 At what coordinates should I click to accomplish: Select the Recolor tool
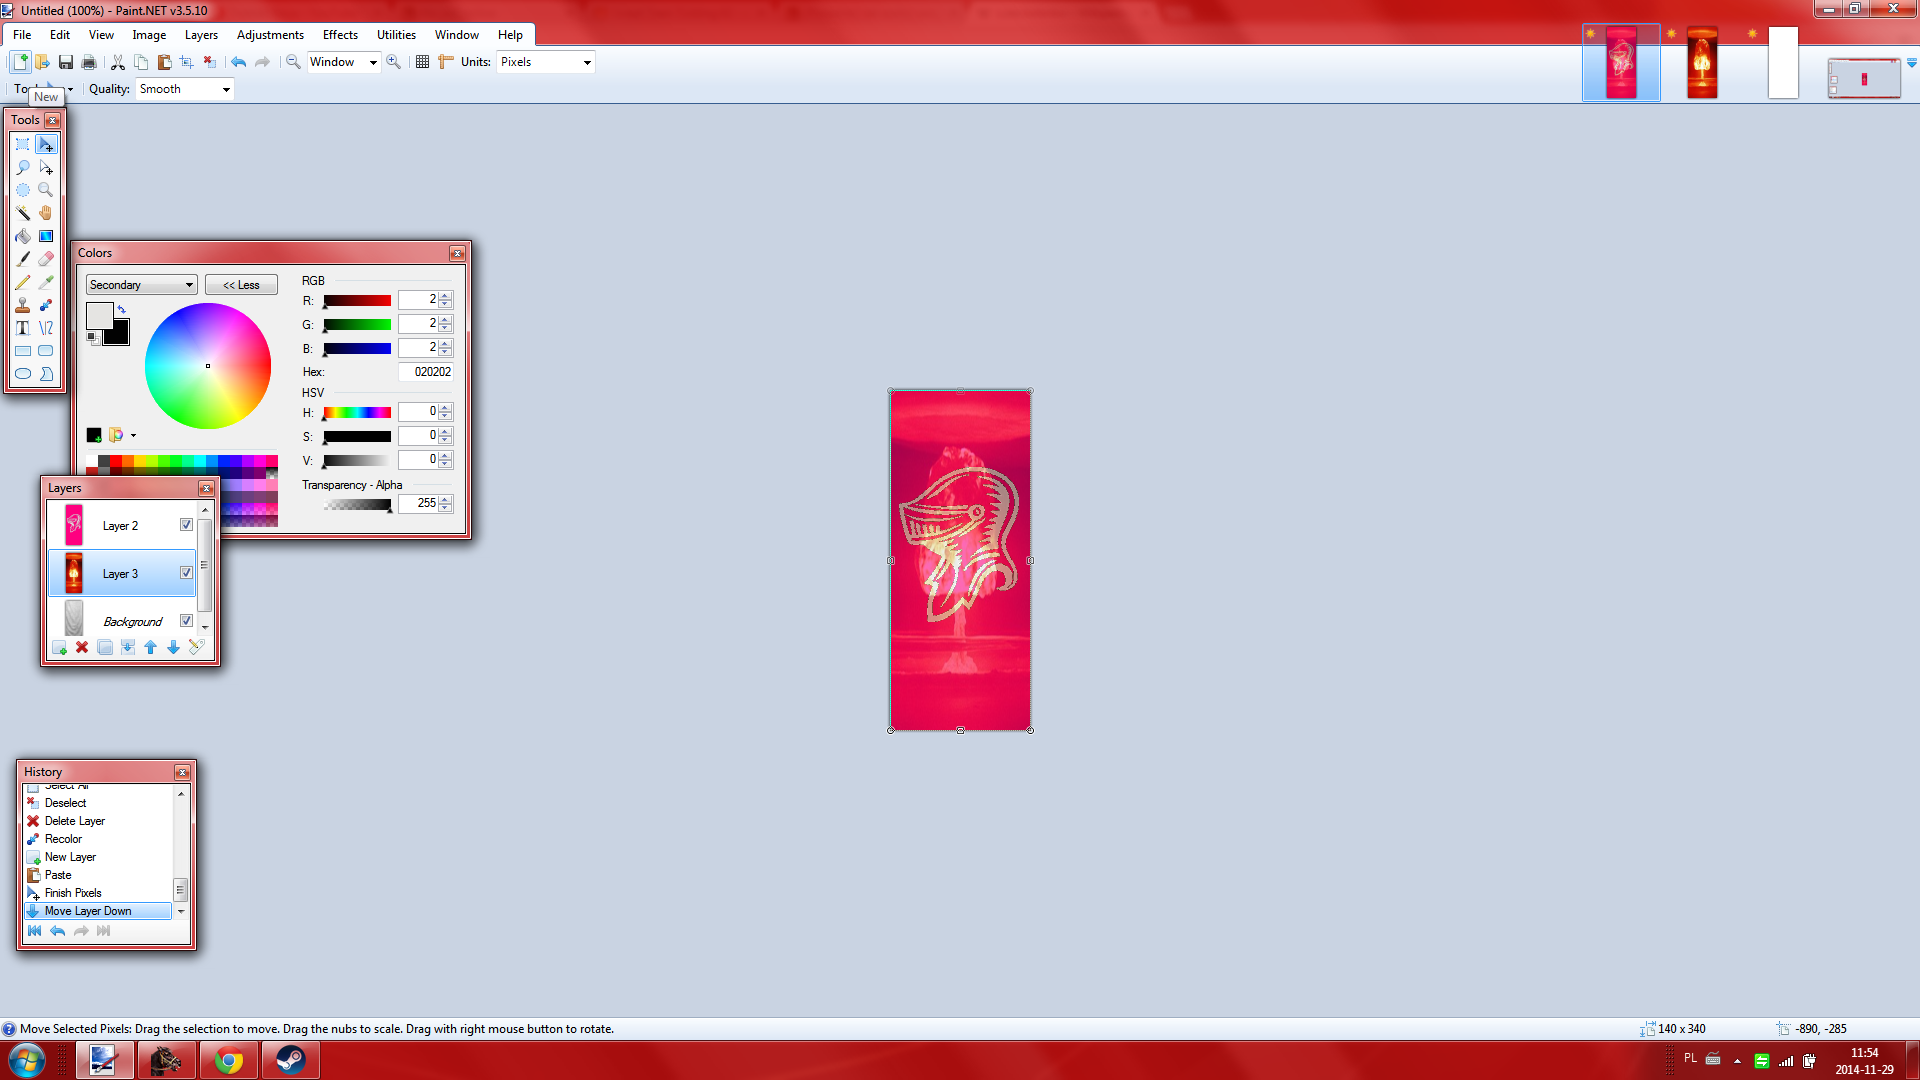(x=46, y=305)
